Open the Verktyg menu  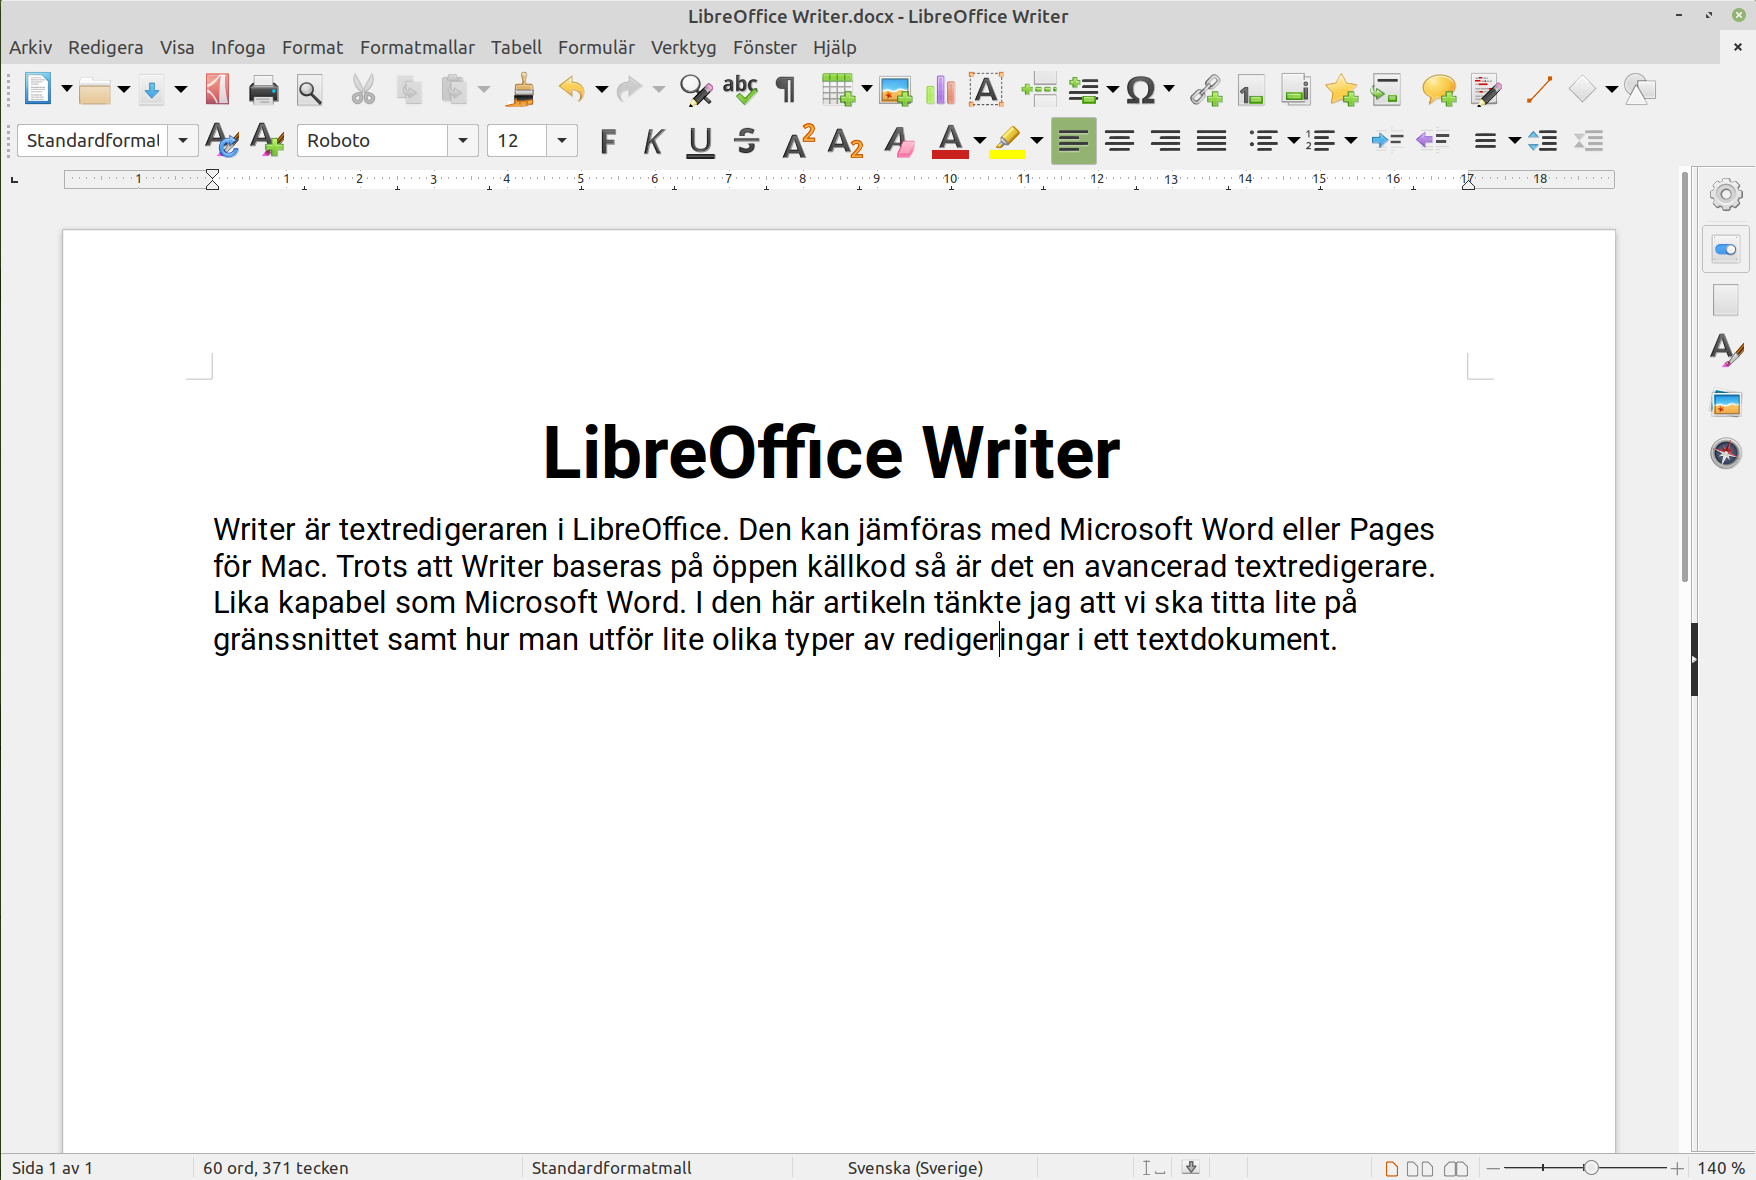(x=683, y=47)
